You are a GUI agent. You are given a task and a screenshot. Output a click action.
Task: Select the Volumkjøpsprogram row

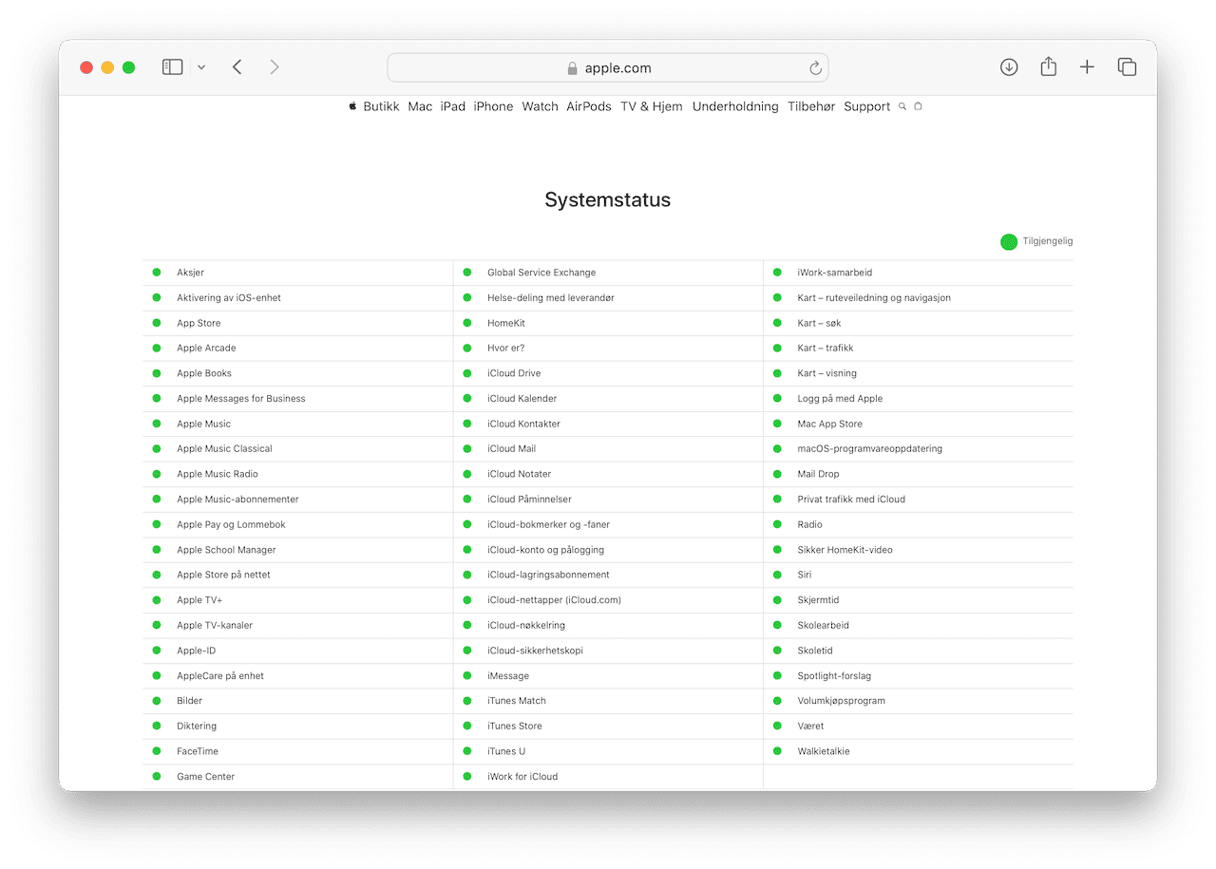(x=918, y=701)
